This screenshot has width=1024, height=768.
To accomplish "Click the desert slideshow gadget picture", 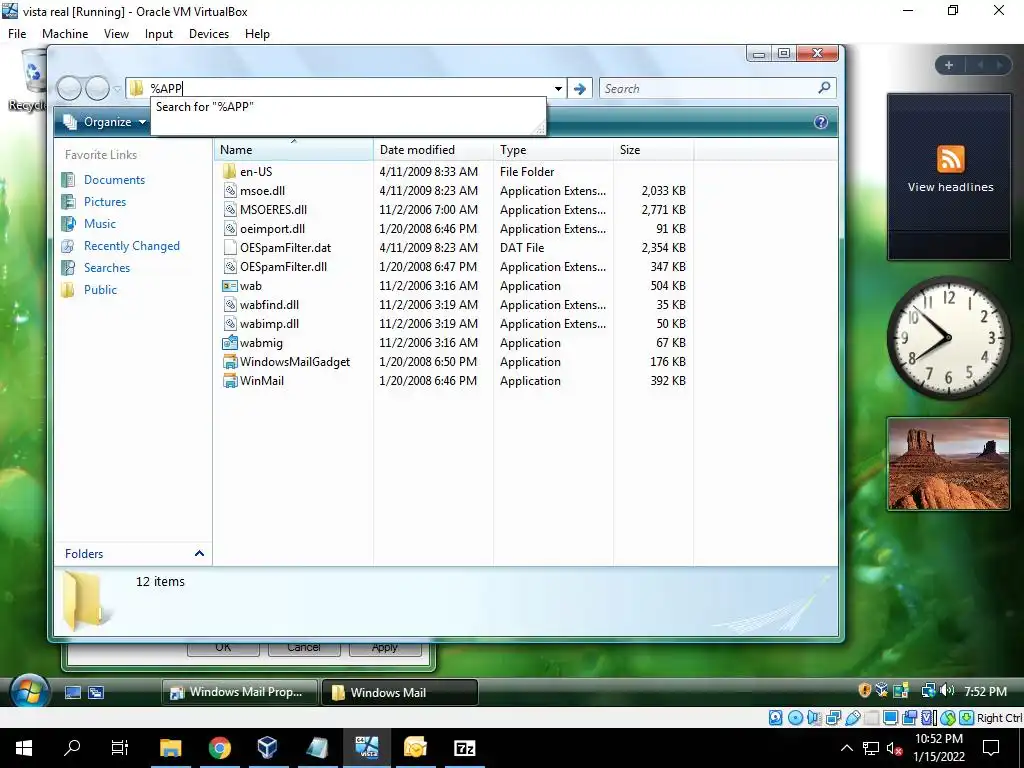I will tap(948, 464).
